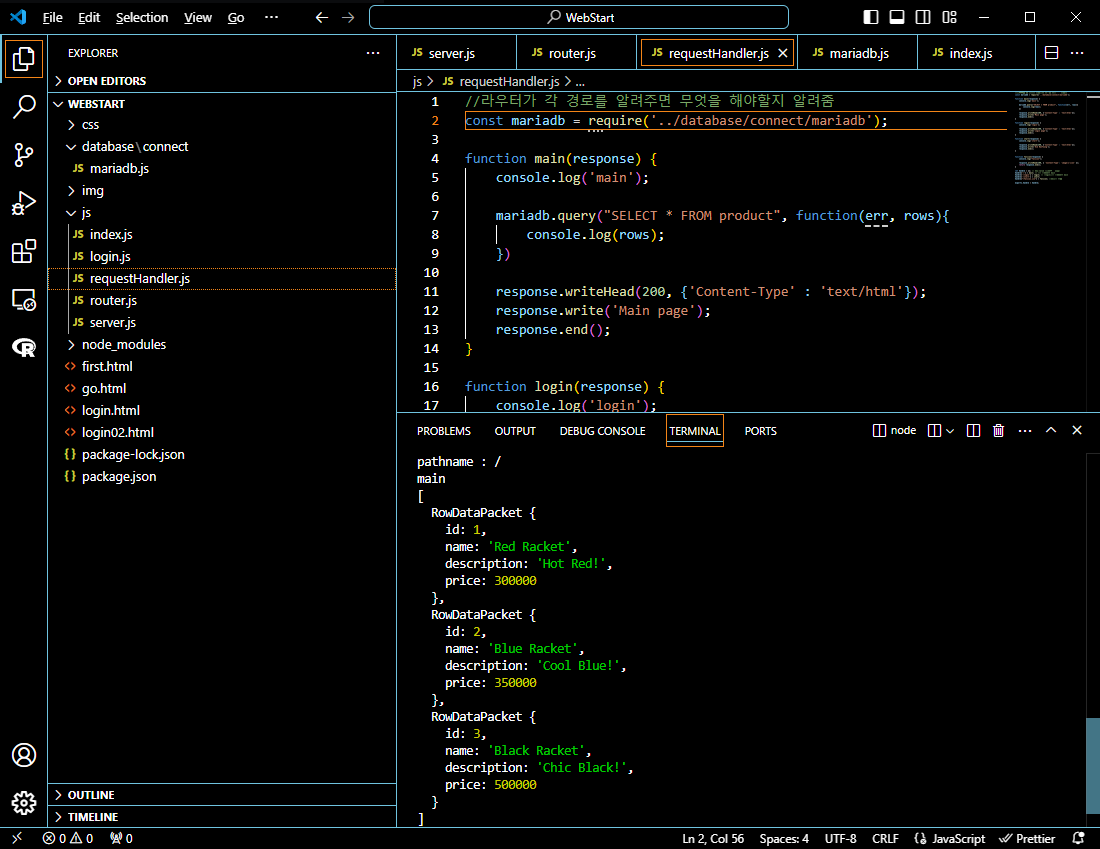The width and height of the screenshot is (1100, 849).
Task: Expand the OUTLINE section
Action: pyautogui.click(x=222, y=795)
